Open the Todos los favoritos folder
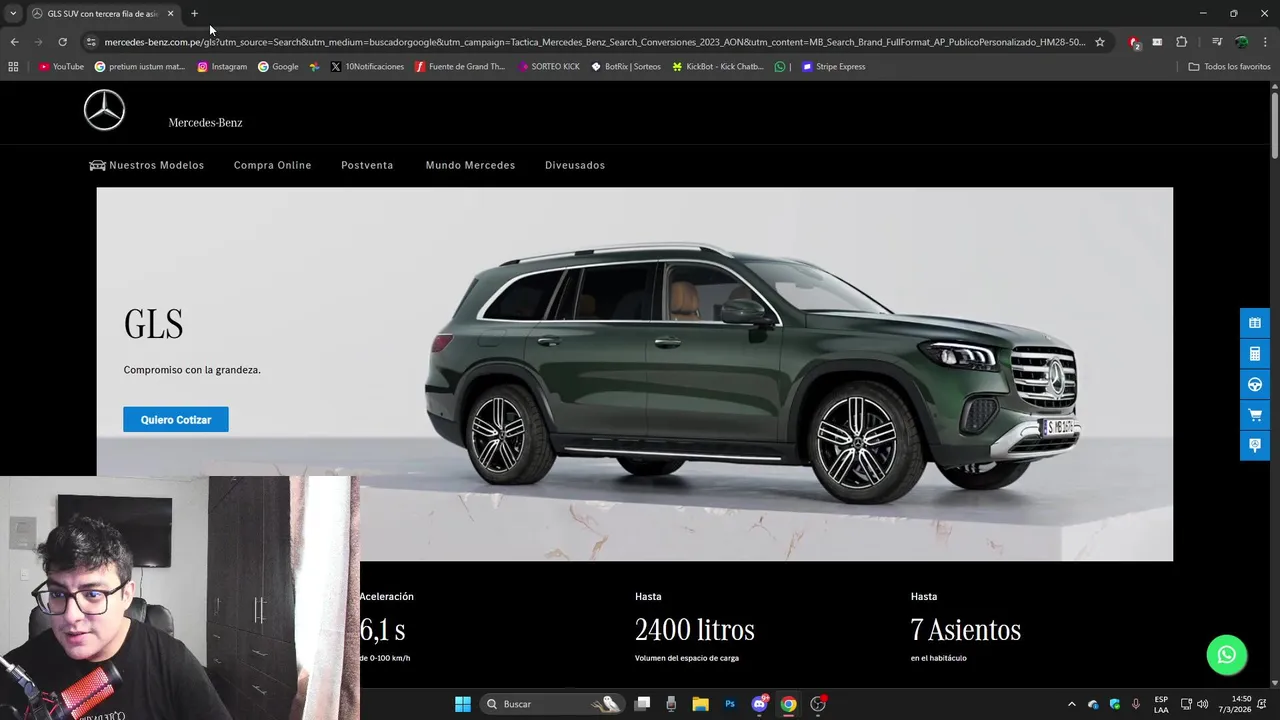 1229,67
